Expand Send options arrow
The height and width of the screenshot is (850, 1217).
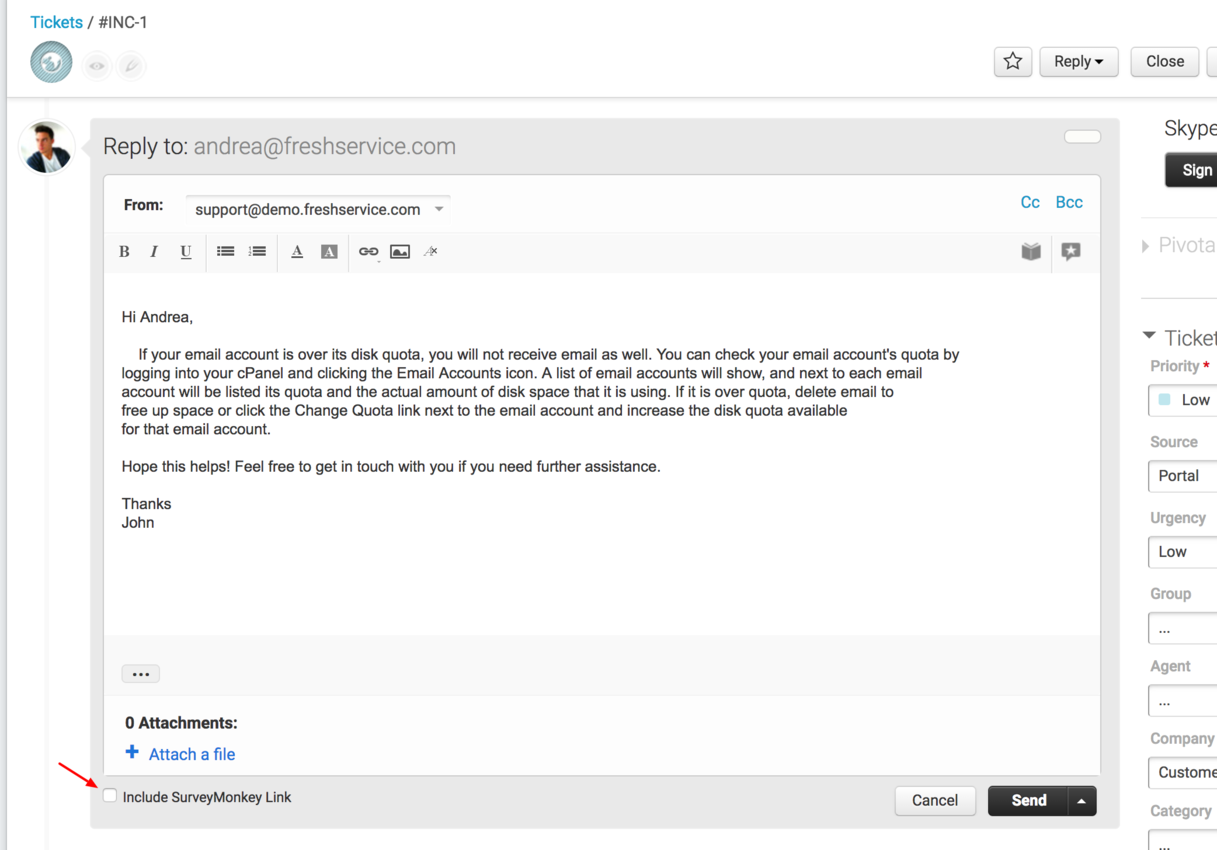(1082, 801)
